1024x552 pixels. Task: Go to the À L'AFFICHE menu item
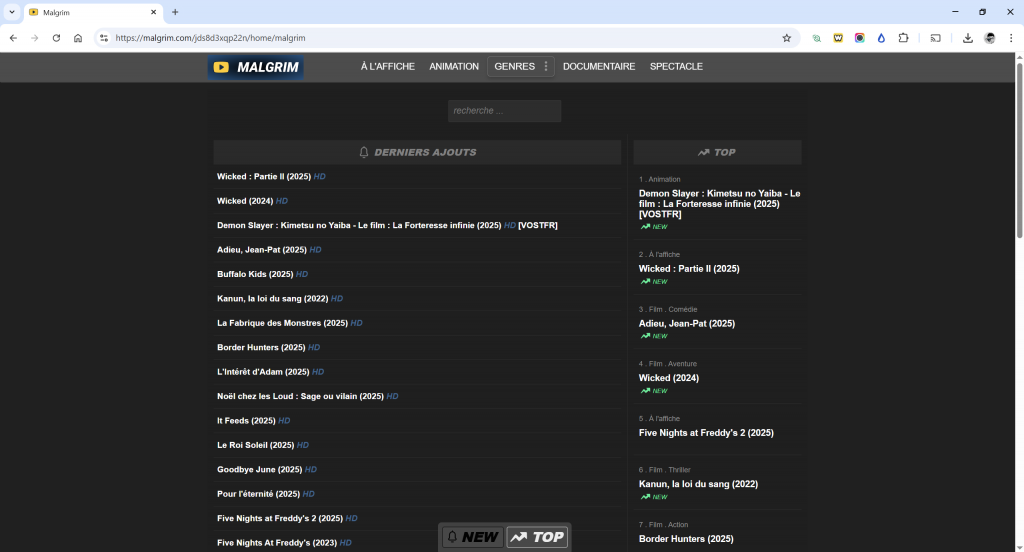coord(387,67)
